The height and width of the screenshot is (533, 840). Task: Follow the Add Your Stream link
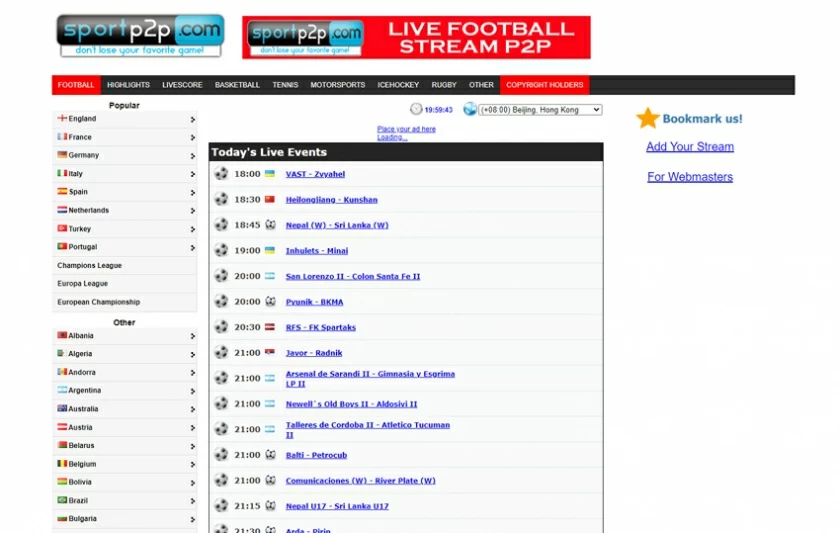tap(690, 146)
